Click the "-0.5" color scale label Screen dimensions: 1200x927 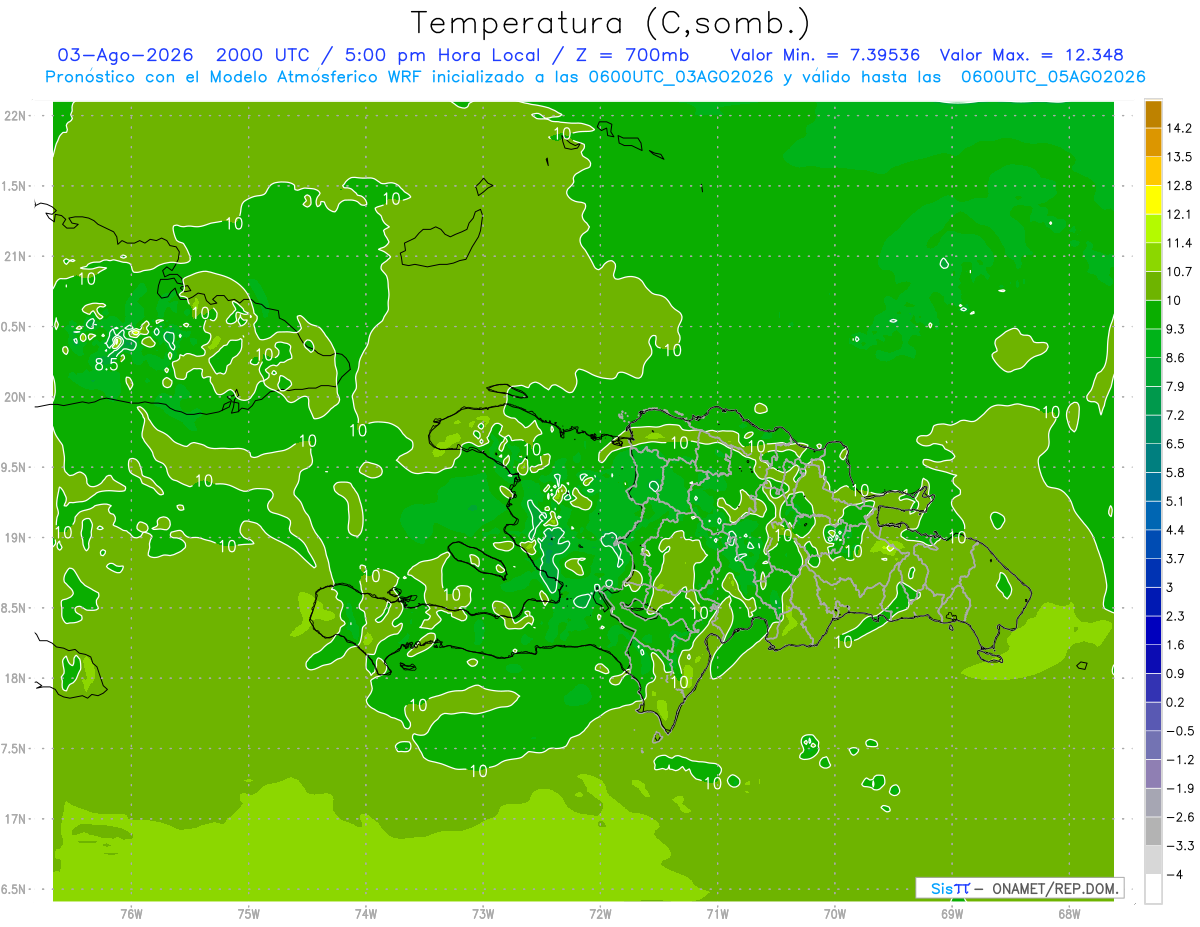click(1180, 731)
